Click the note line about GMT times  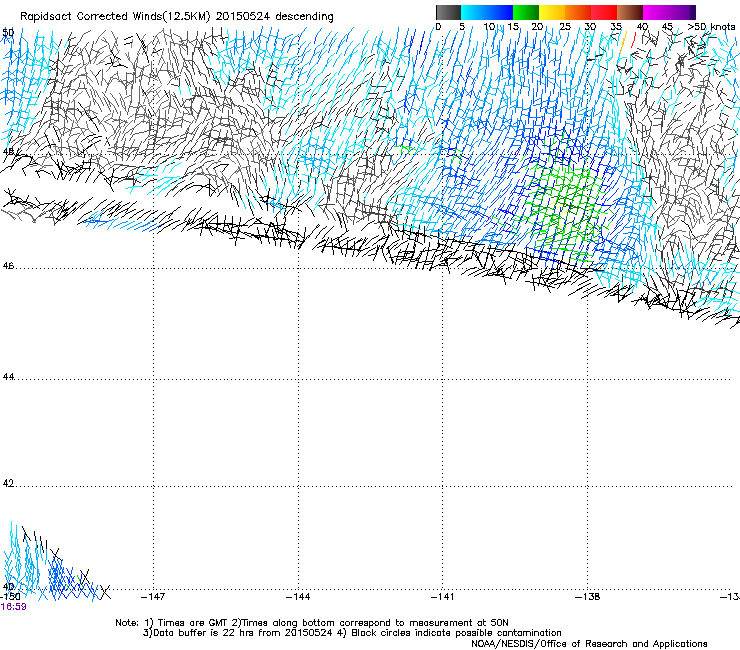click(x=312, y=623)
